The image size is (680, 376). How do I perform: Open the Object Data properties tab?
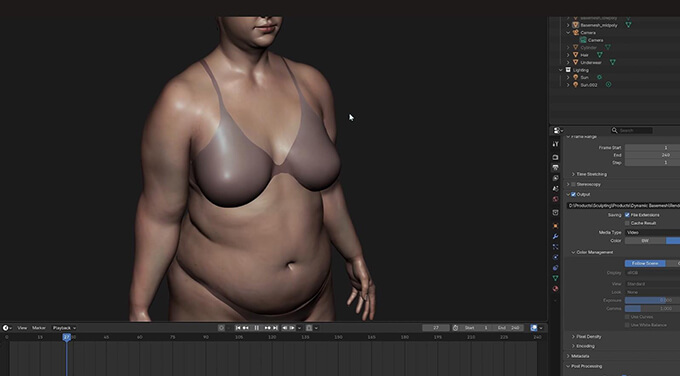(556, 278)
